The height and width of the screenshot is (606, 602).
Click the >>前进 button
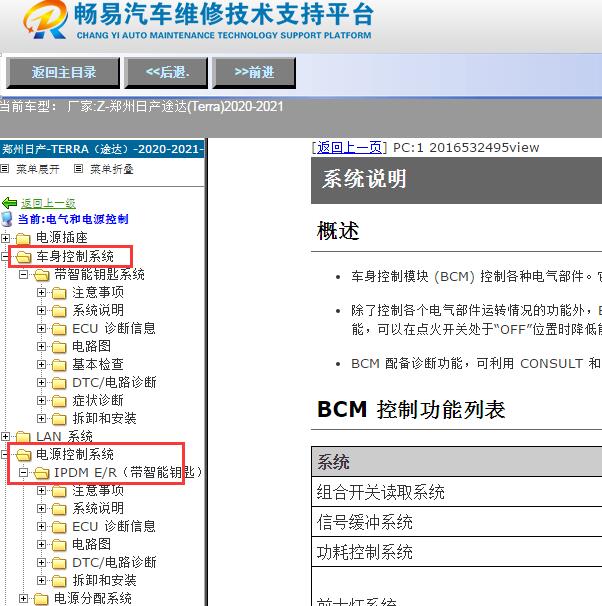[254, 73]
